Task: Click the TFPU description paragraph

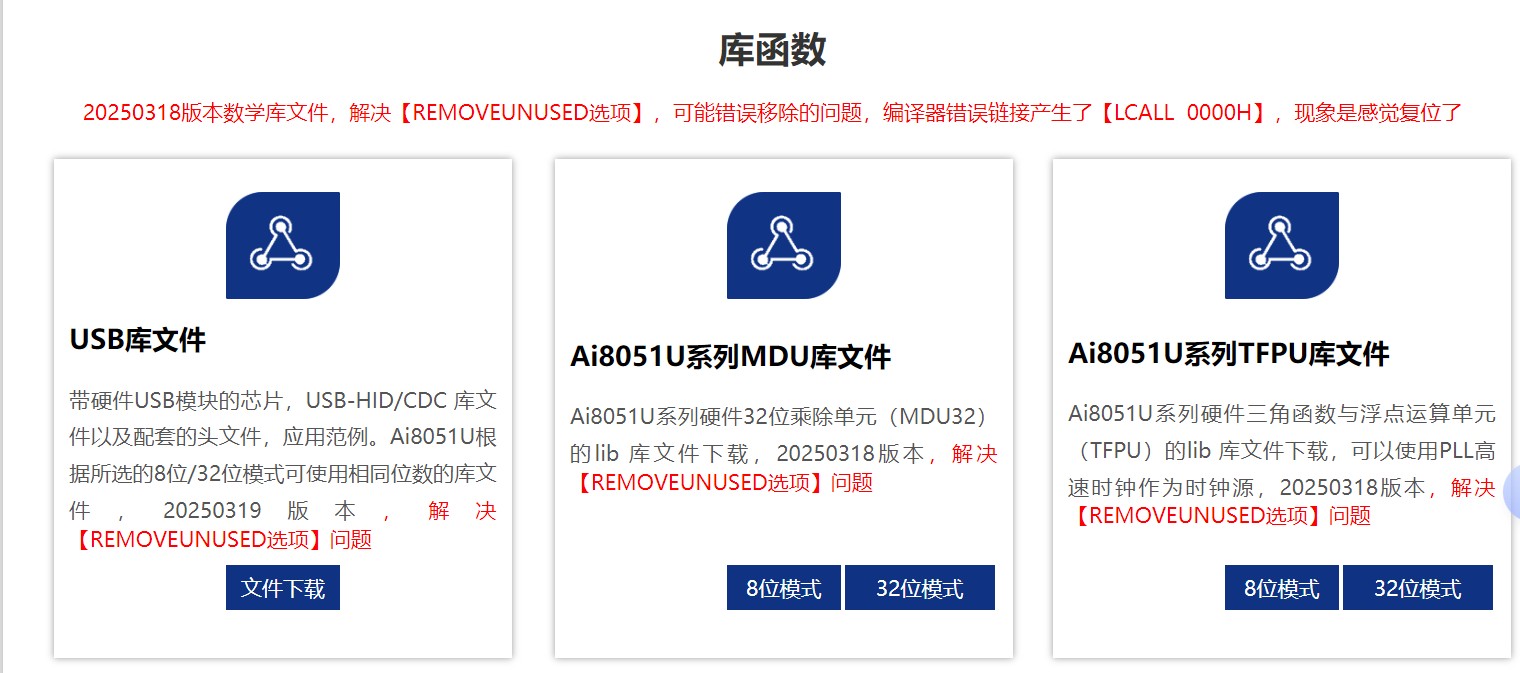Action: pyautogui.click(x=1282, y=465)
